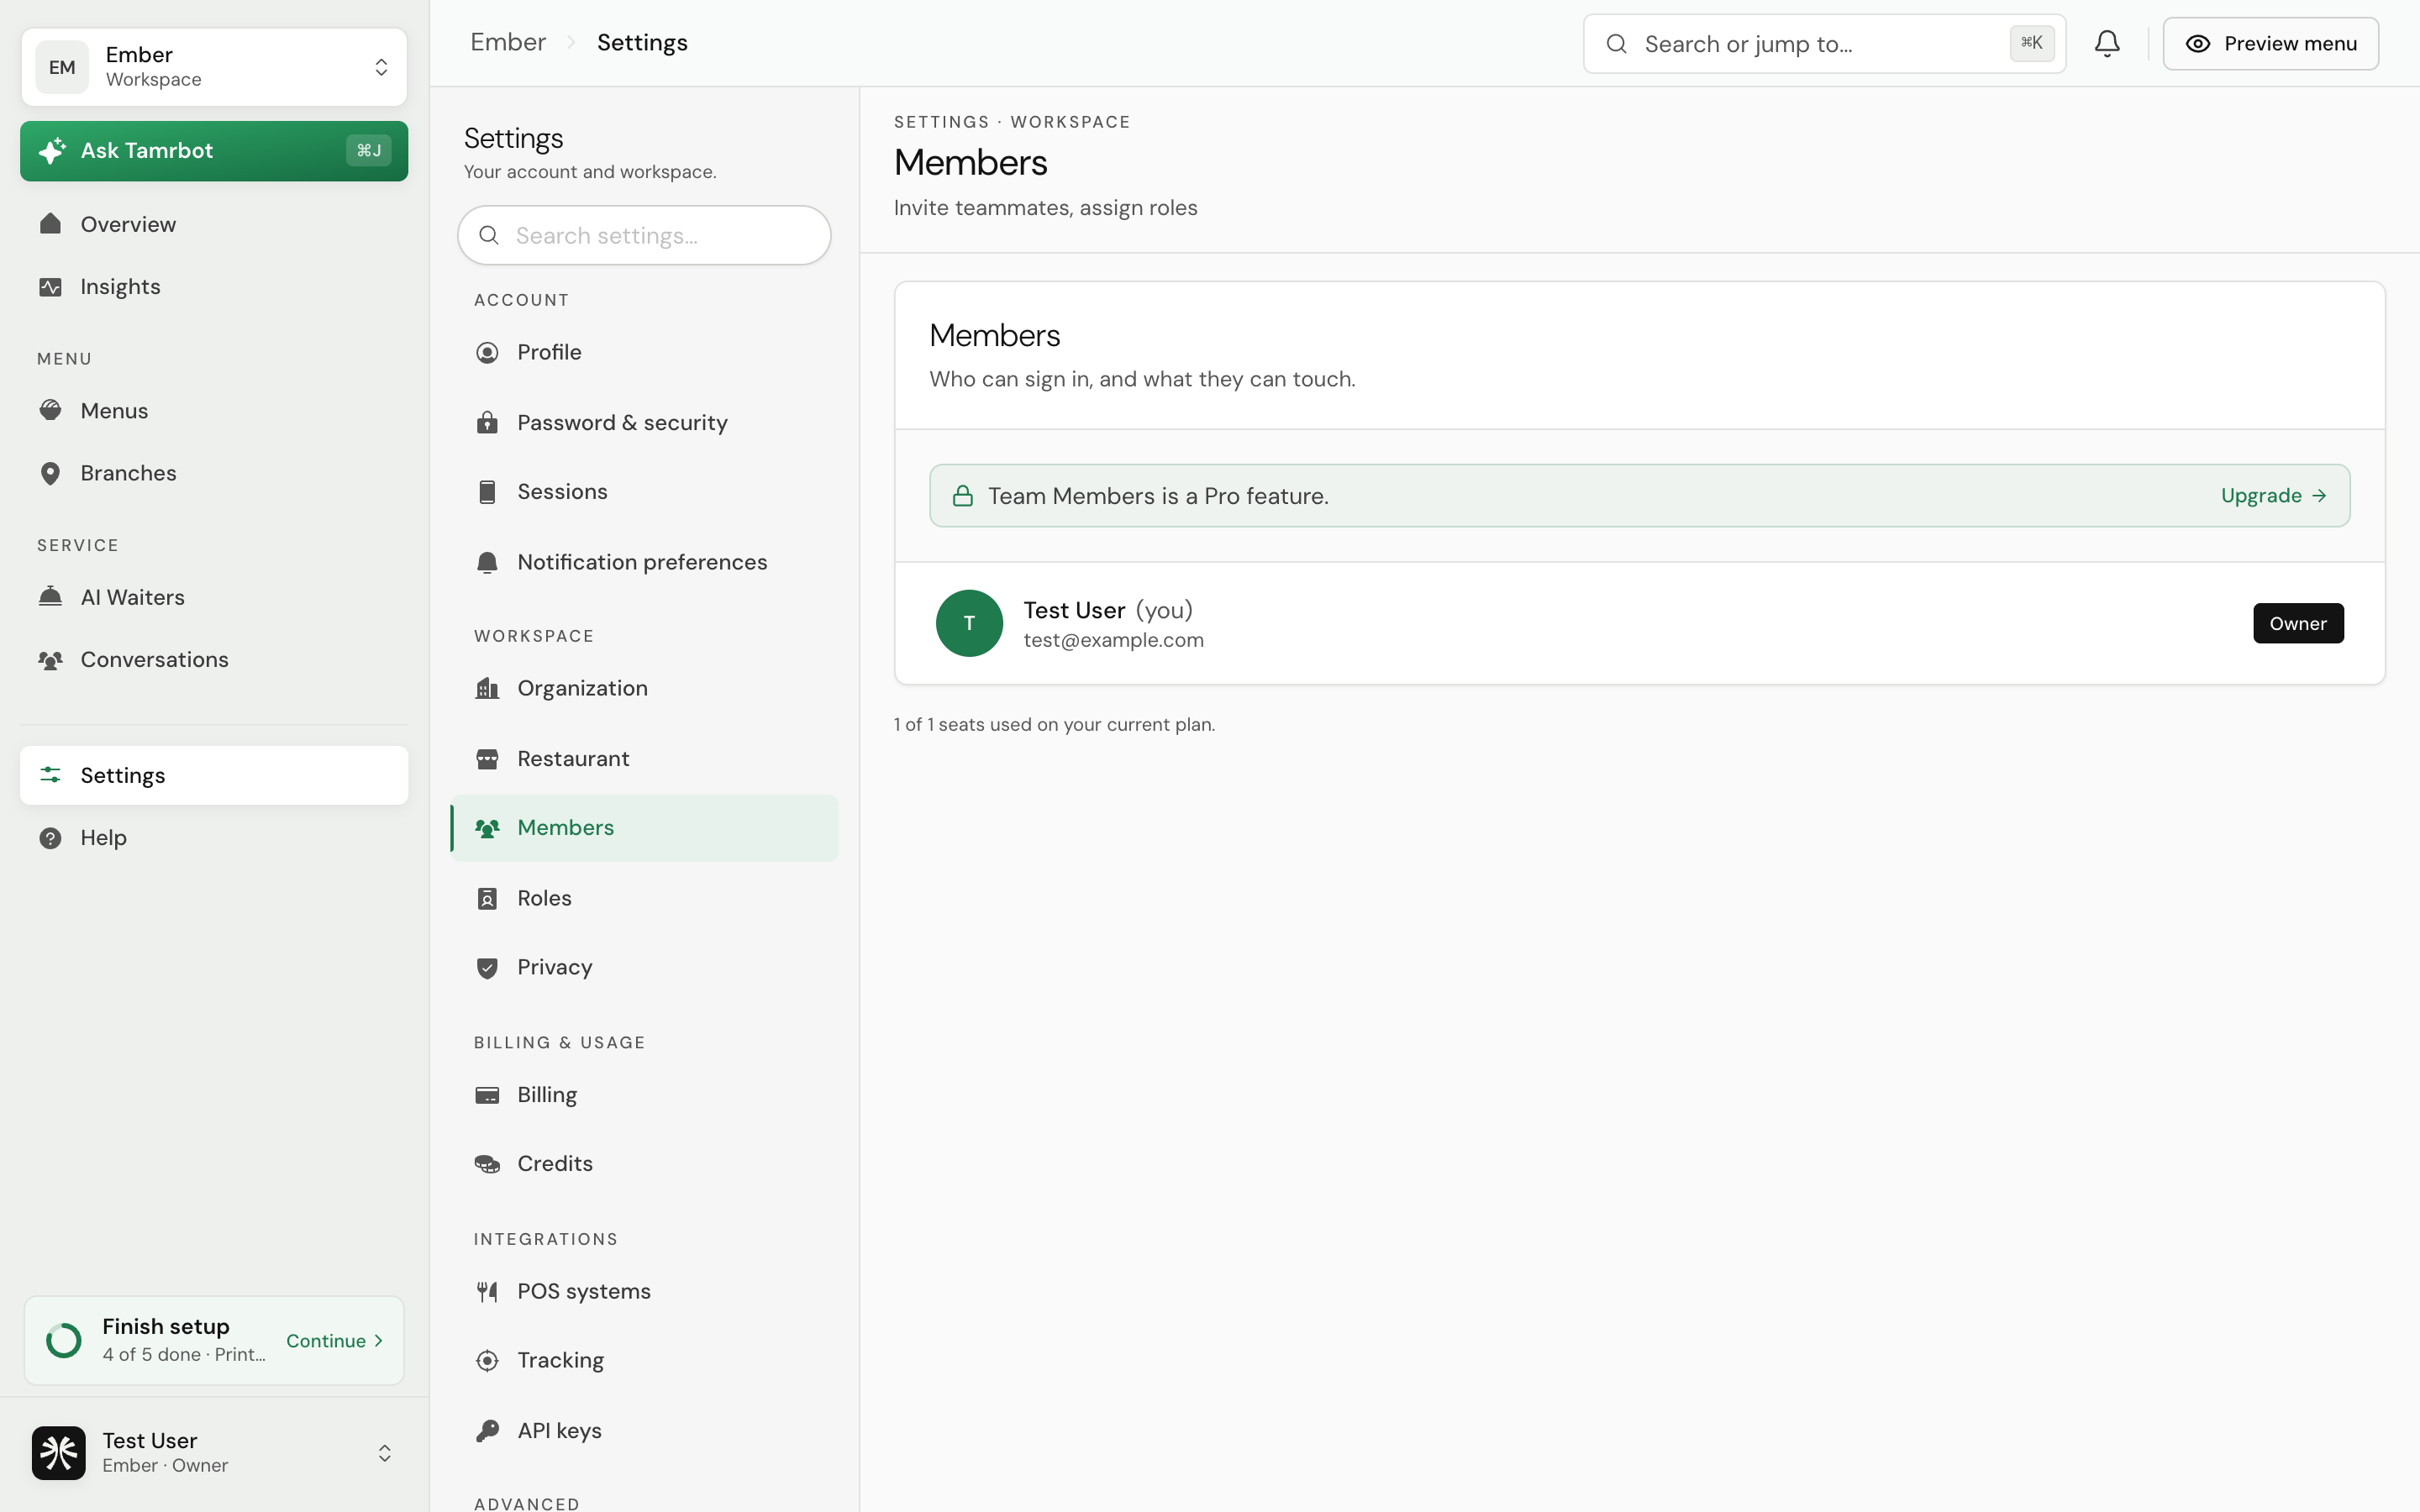Screen dimensions: 2420x1512
Task: Open API keys settings
Action: tap(644, 1431)
